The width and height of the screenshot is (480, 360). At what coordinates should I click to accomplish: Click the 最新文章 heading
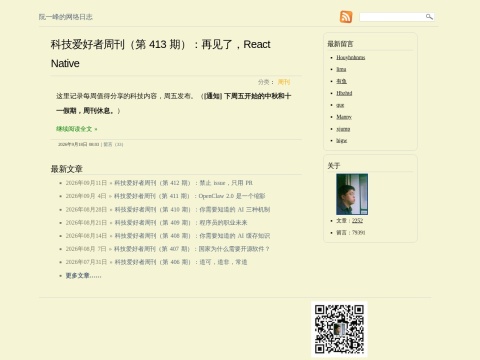(66, 169)
